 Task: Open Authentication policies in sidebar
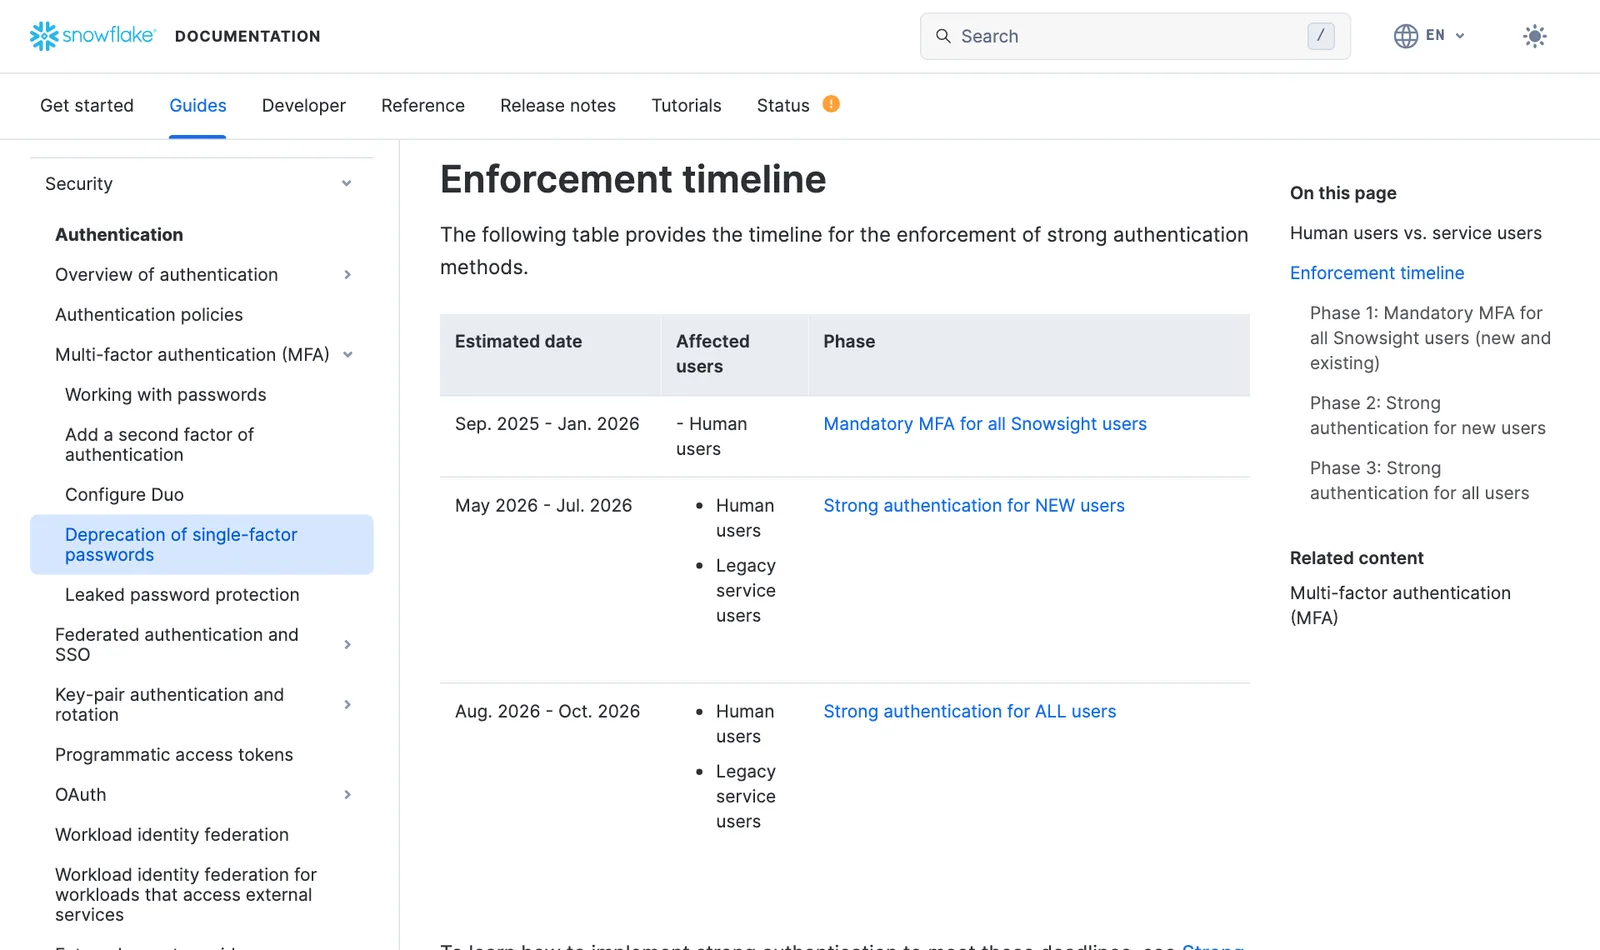(x=149, y=315)
